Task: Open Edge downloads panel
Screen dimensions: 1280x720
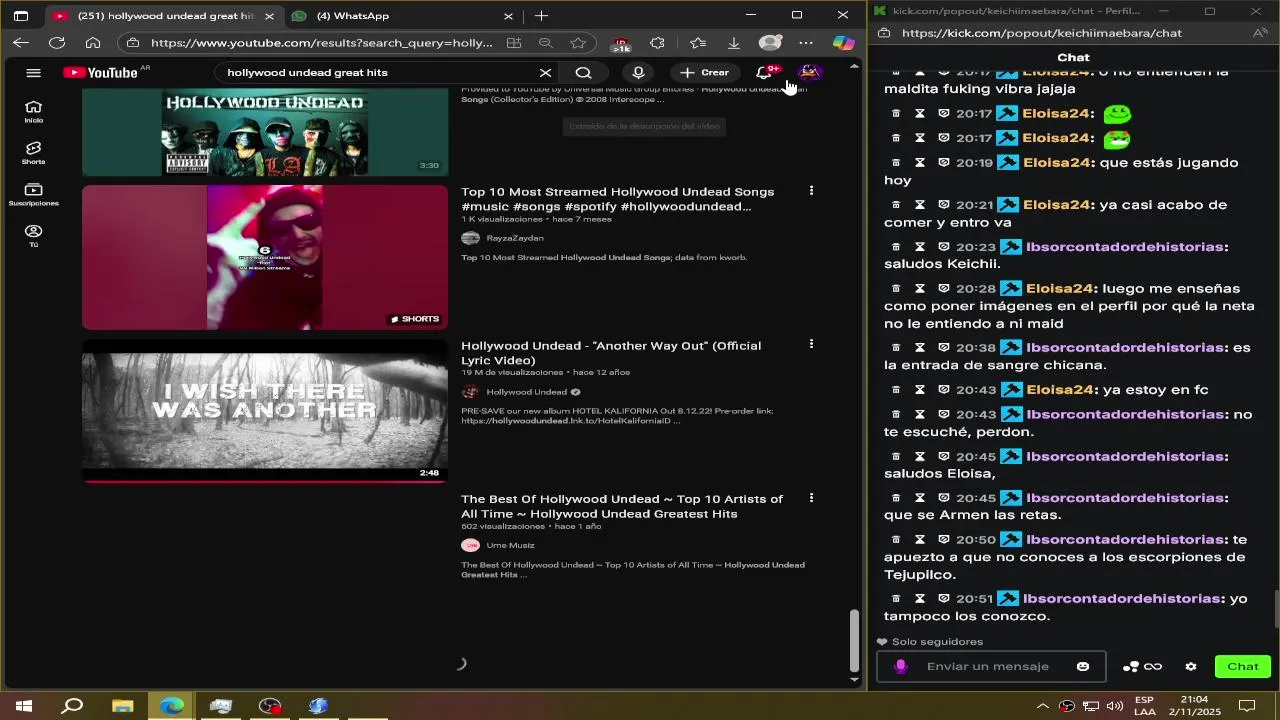Action: [734, 43]
